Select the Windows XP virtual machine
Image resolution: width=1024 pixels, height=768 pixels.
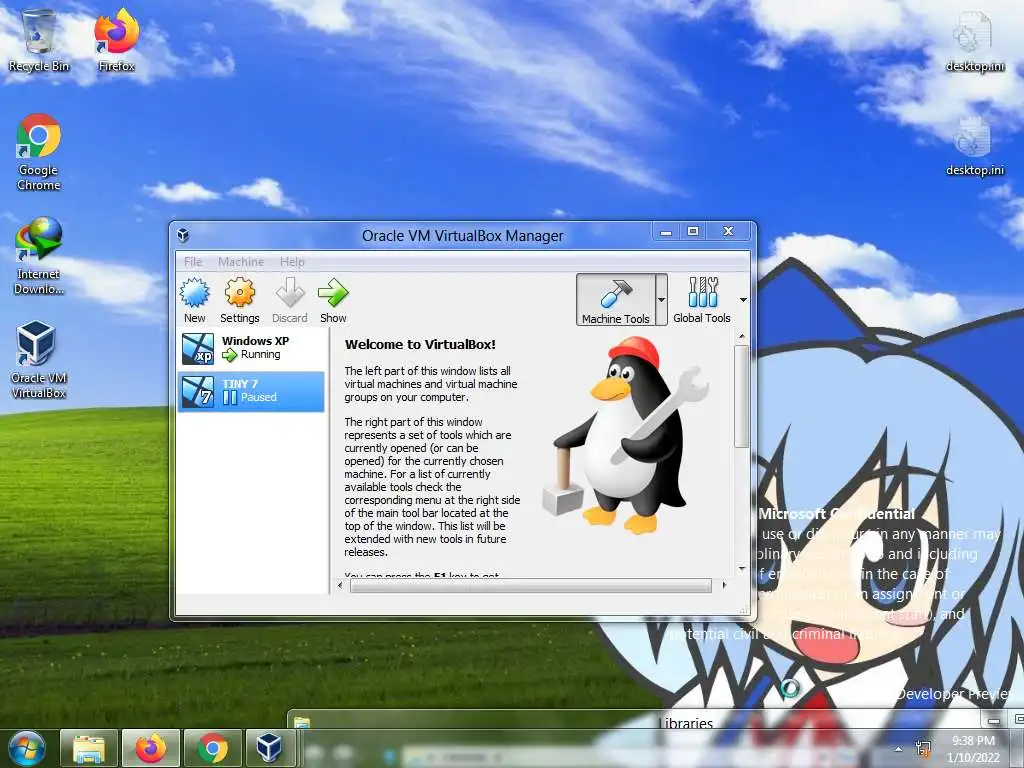click(x=251, y=348)
